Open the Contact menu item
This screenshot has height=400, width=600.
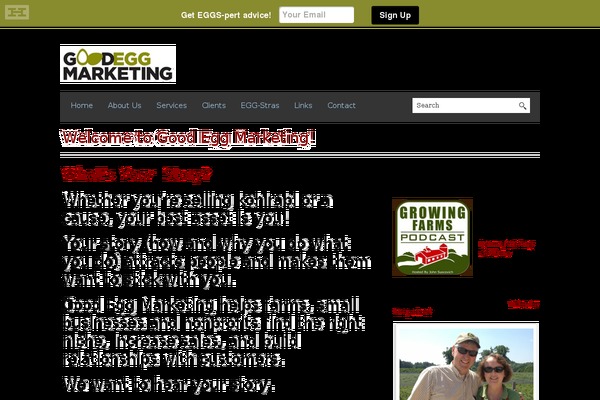pyautogui.click(x=341, y=105)
